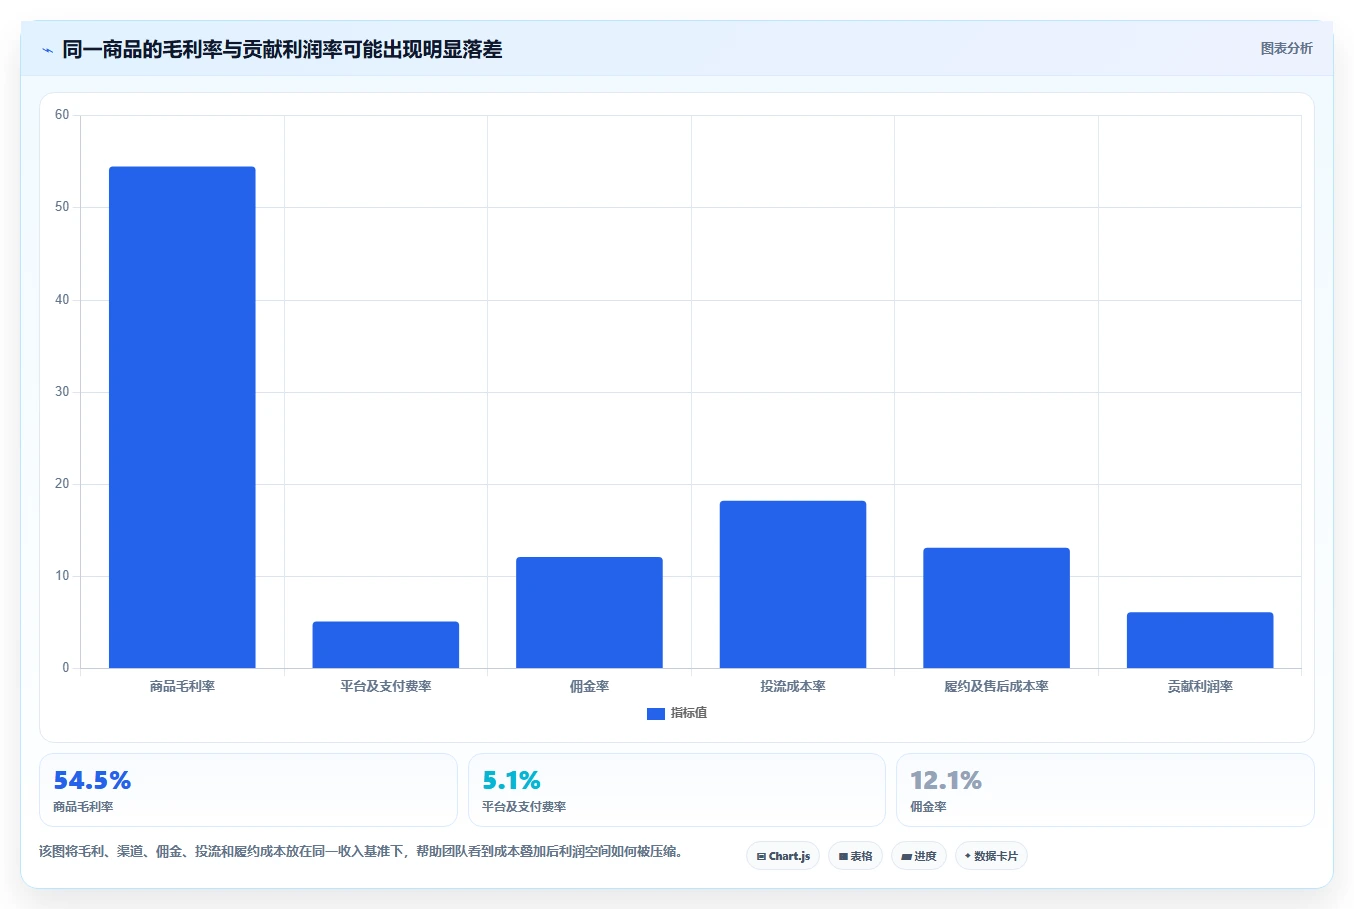This screenshot has height=909, width=1354.
Task: Click the lightning icon beside the chart title
Action: (x=47, y=50)
